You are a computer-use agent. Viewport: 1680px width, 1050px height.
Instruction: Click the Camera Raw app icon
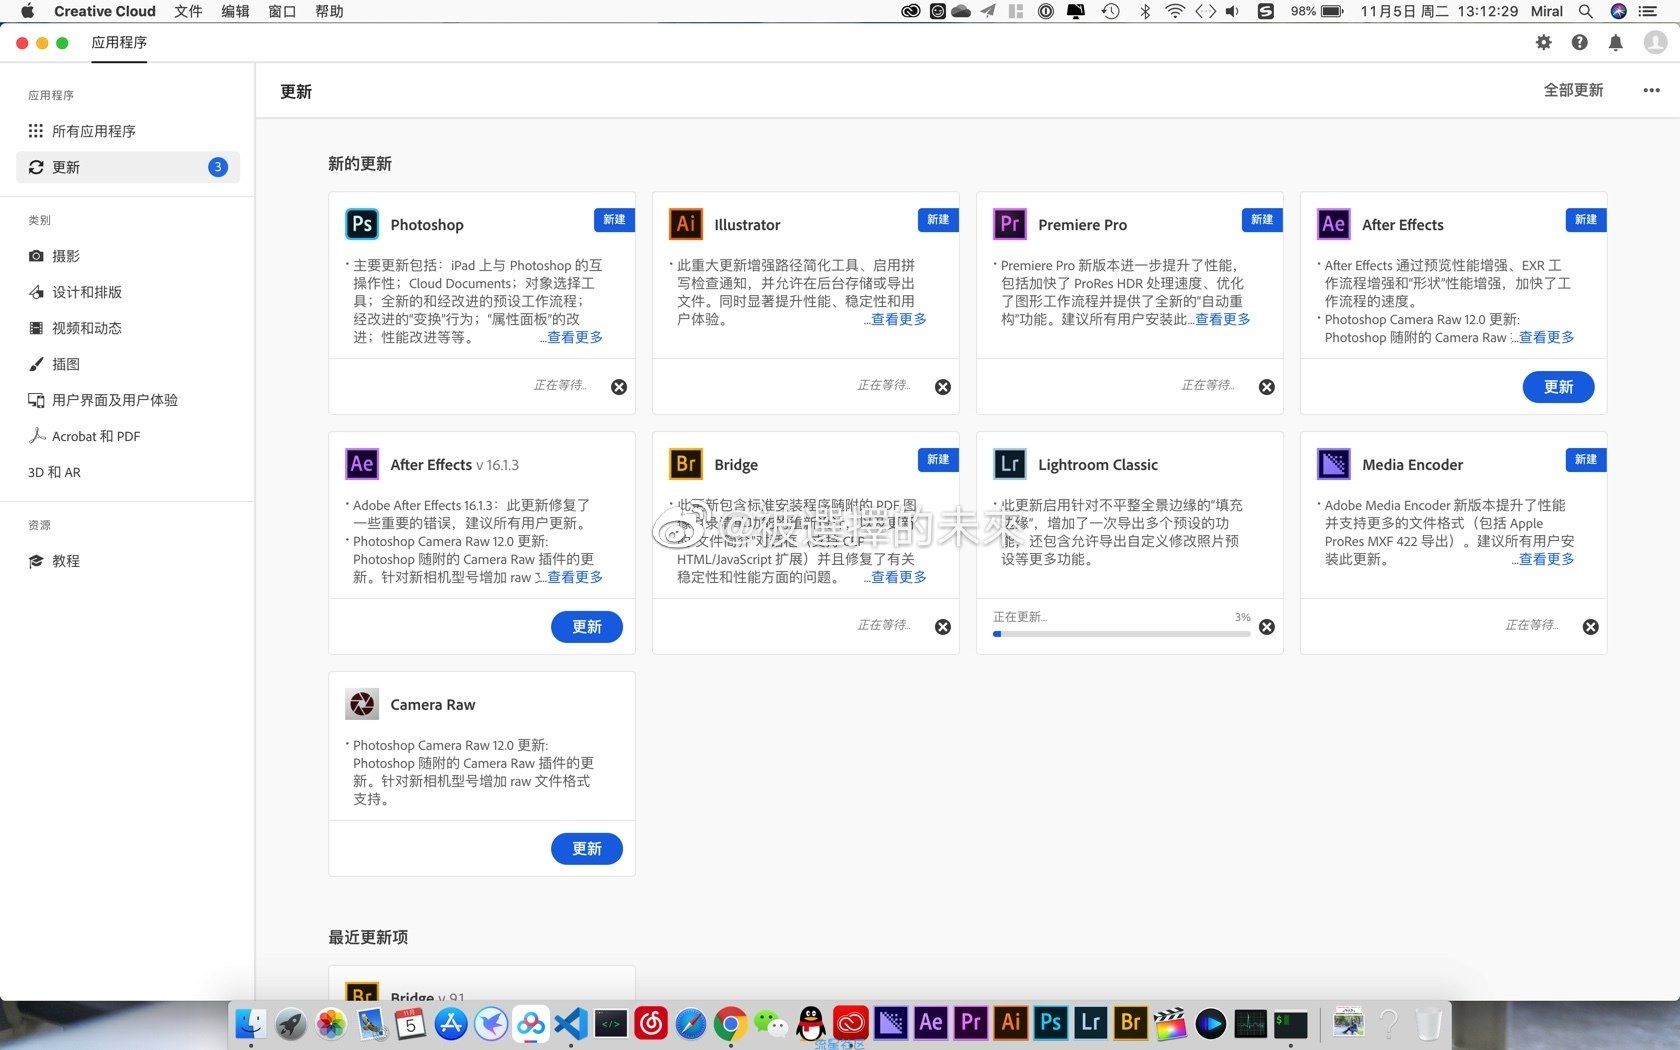click(362, 704)
